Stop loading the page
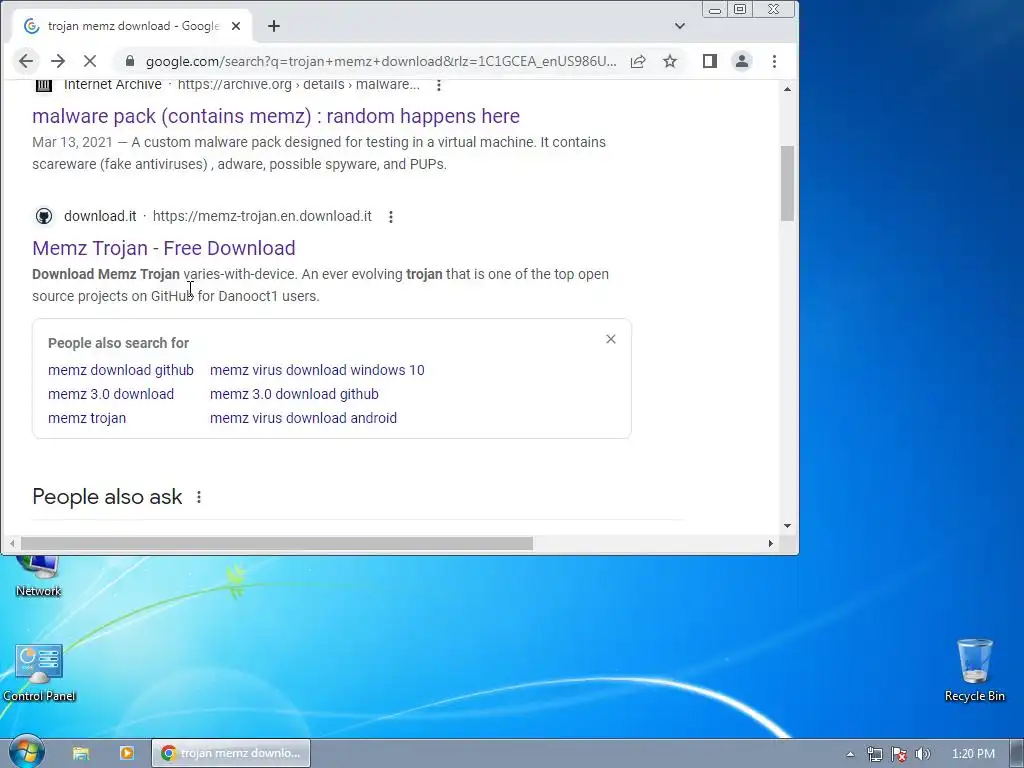The width and height of the screenshot is (1024, 768). click(90, 61)
